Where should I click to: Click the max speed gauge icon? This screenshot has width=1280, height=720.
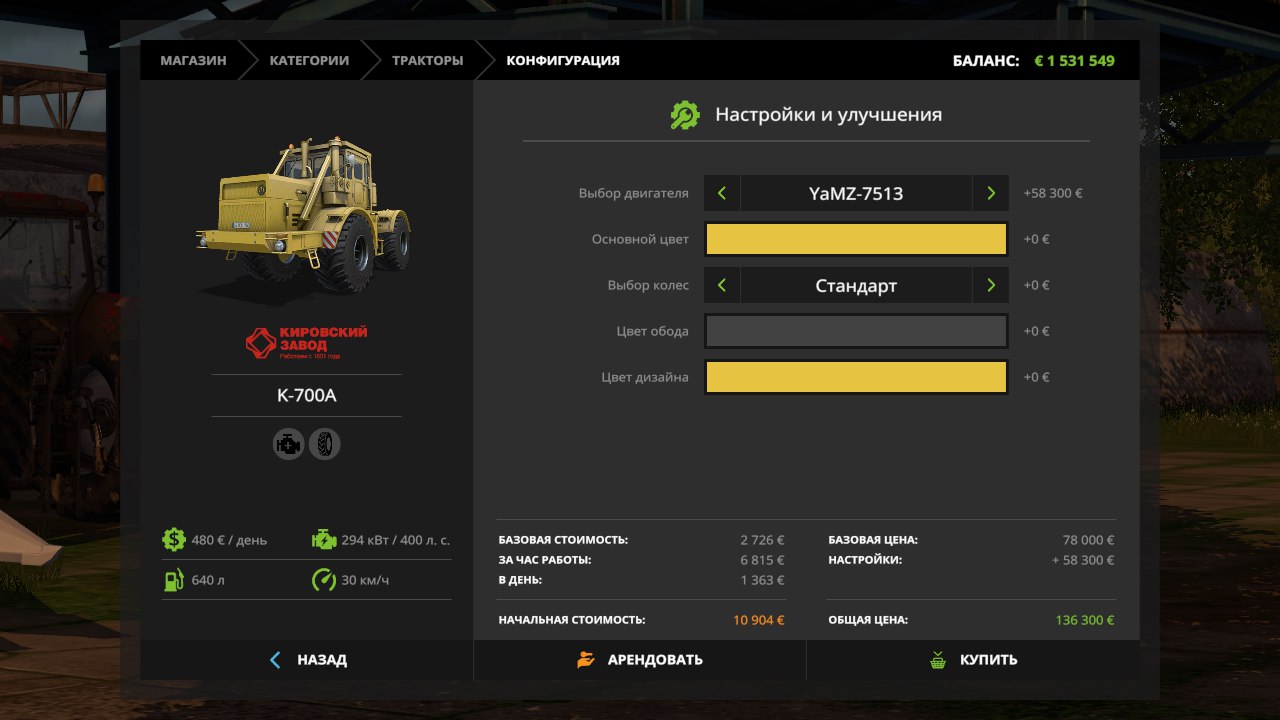[324, 580]
